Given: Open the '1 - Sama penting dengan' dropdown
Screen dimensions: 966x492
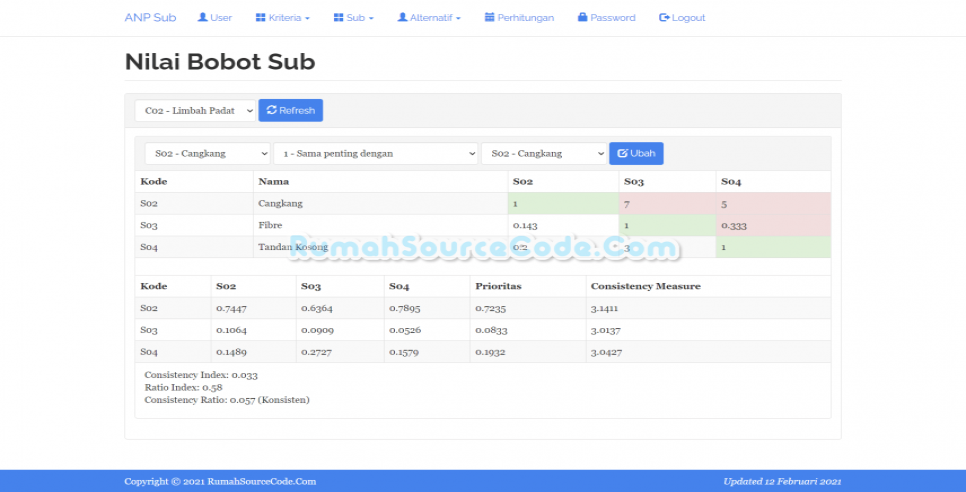Looking at the screenshot, I should (x=376, y=153).
